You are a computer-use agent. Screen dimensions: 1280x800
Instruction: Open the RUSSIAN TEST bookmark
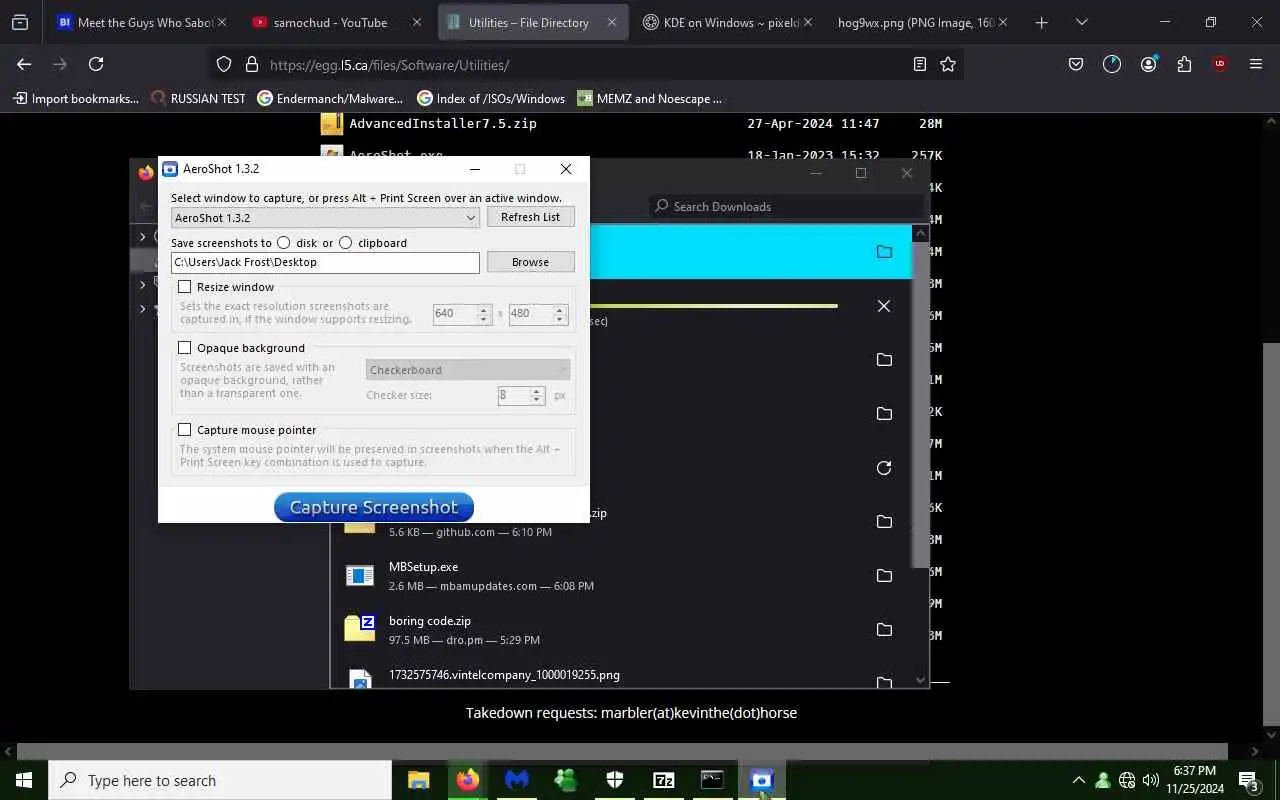[x=198, y=98]
